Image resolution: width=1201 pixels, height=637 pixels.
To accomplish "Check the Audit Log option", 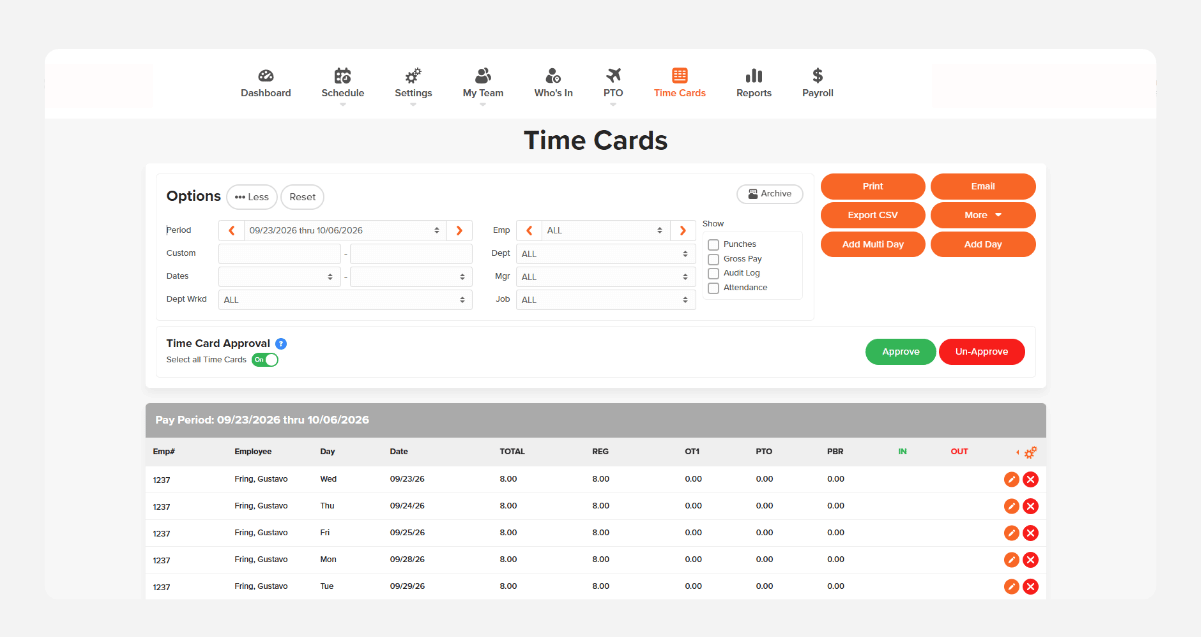I will (713, 273).
